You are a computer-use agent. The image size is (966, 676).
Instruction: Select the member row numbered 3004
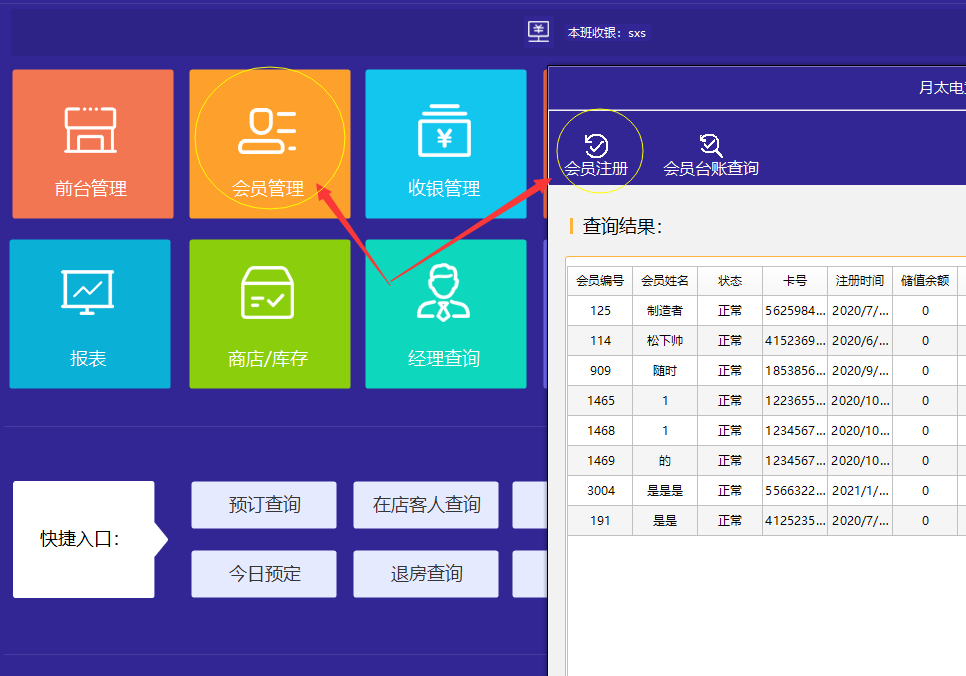point(600,491)
